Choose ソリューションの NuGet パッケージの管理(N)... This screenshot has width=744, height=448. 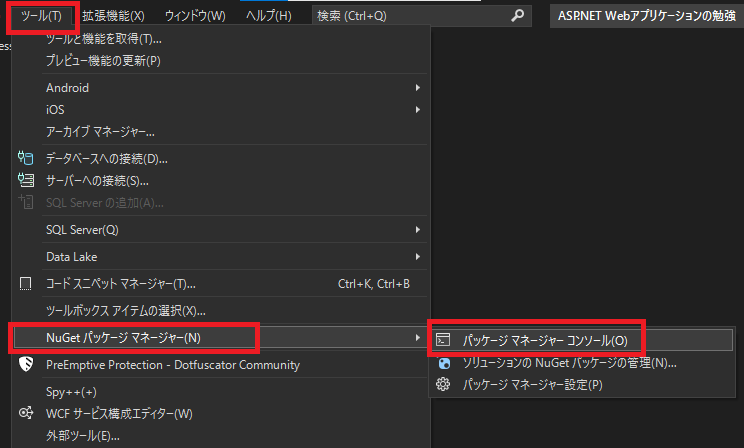569,363
